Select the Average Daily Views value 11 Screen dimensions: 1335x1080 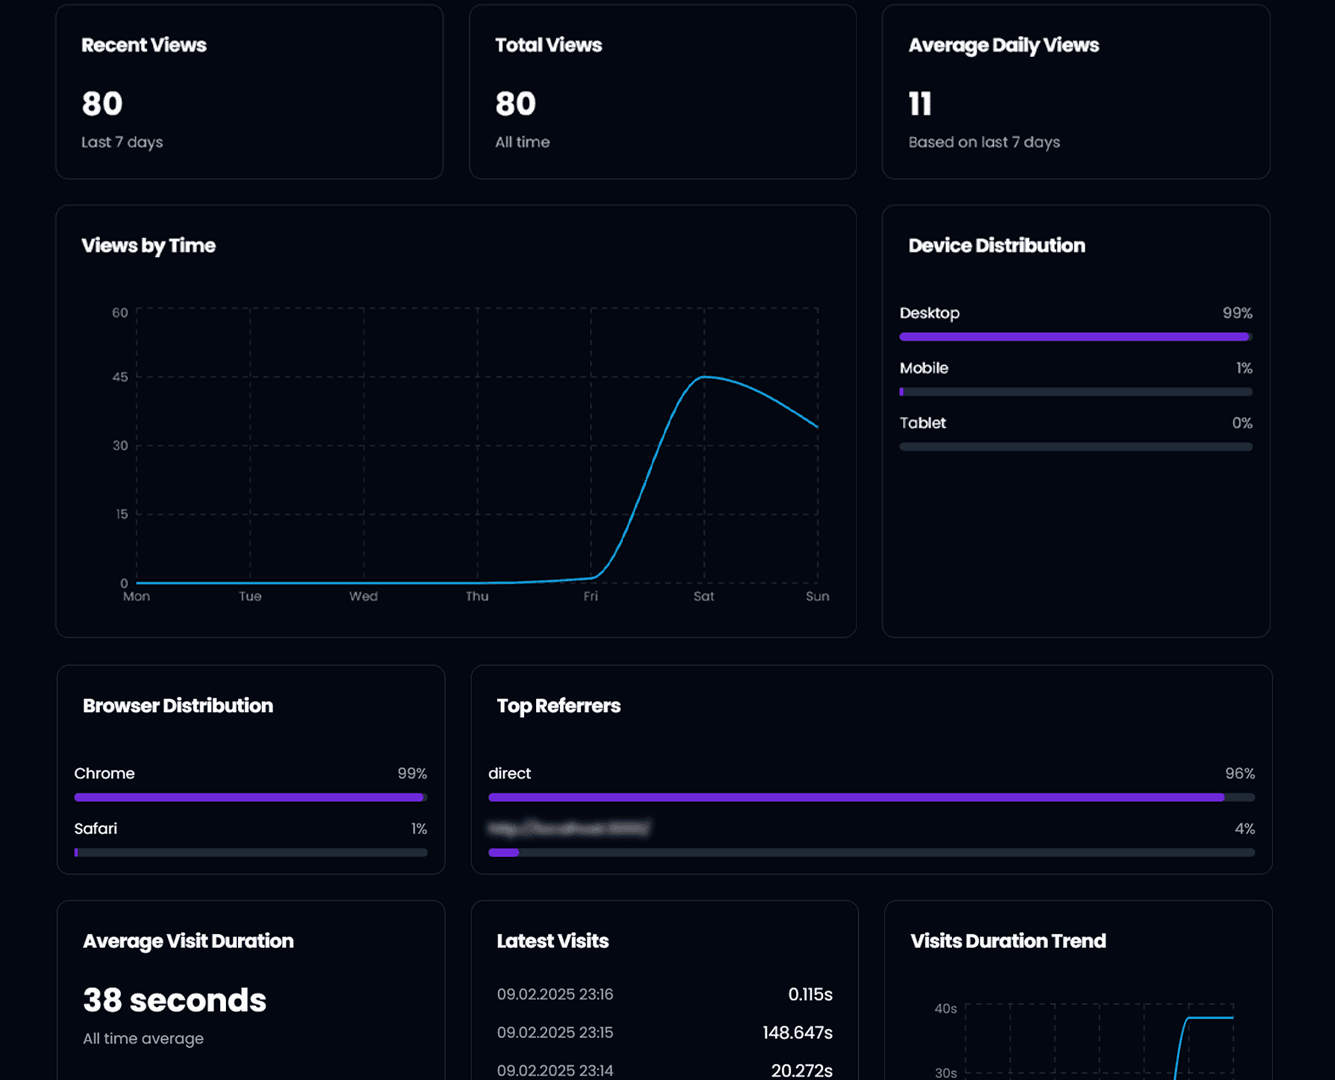[x=920, y=104]
